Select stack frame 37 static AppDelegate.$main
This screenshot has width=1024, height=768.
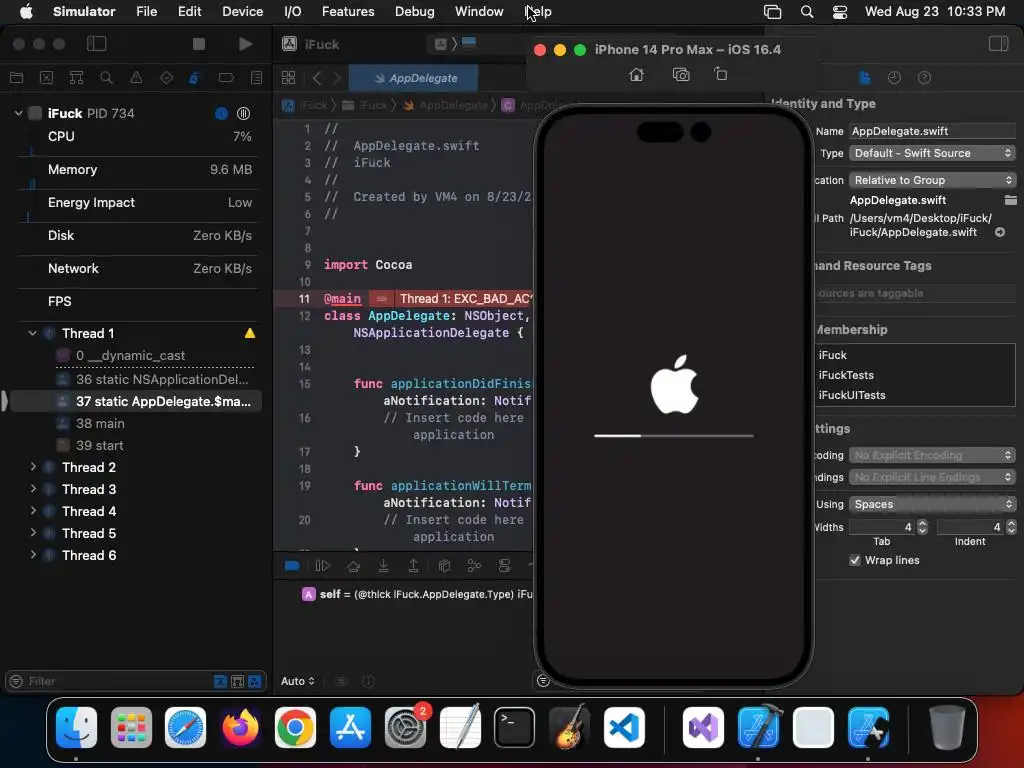pyautogui.click(x=136, y=401)
